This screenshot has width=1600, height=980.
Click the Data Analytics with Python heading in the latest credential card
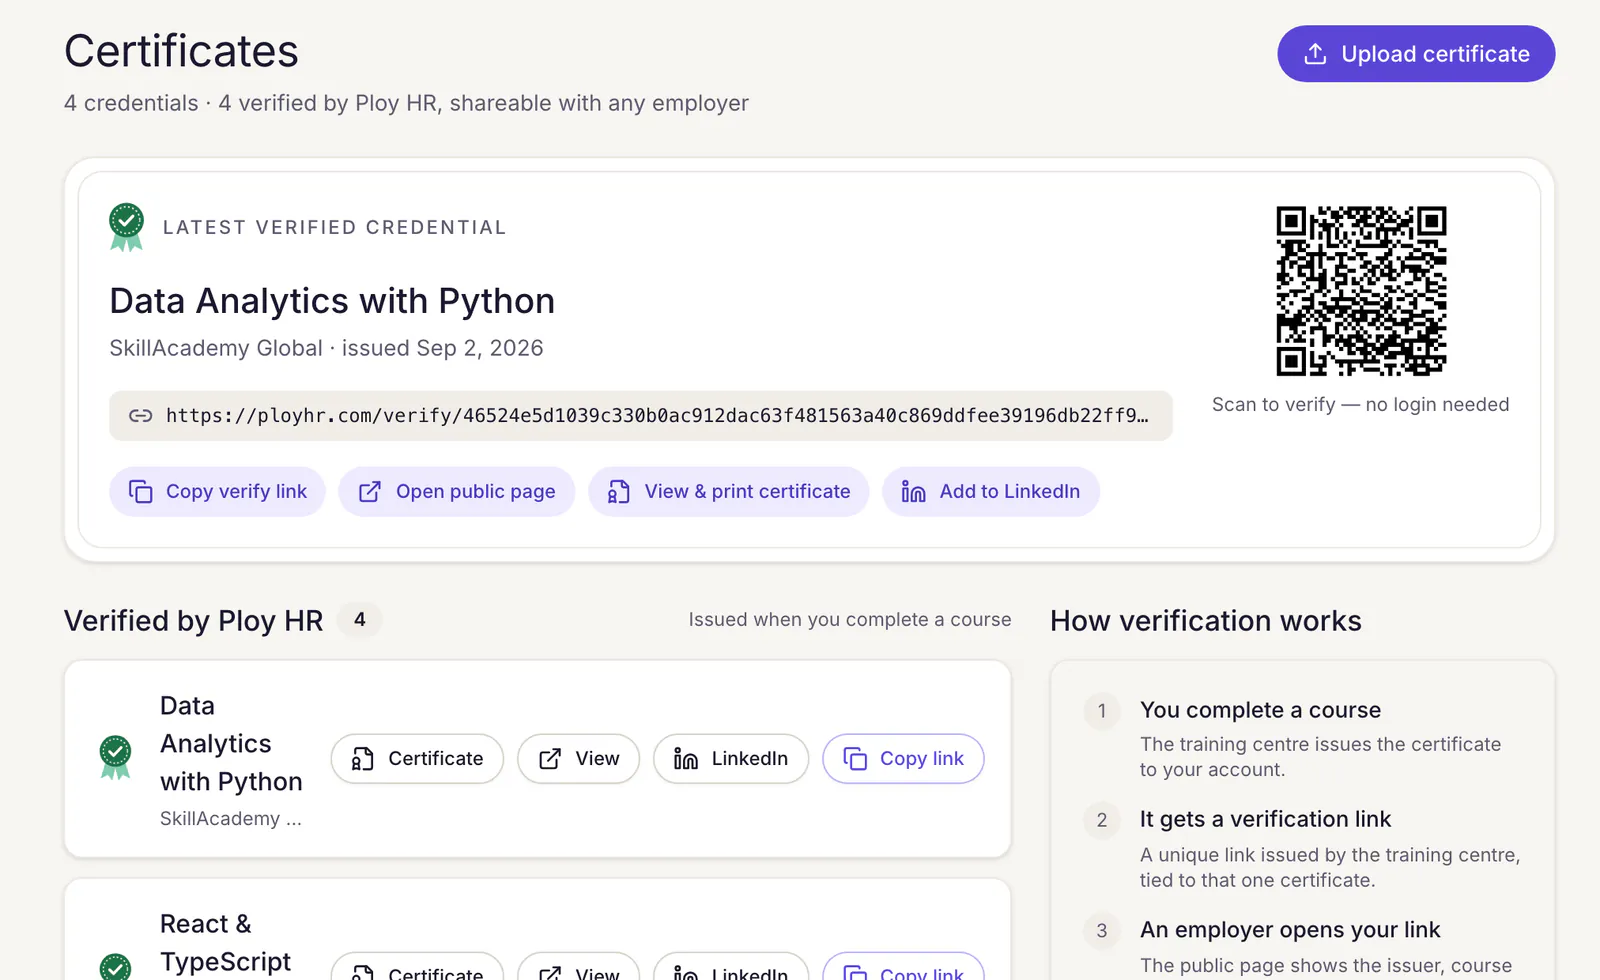point(332,301)
